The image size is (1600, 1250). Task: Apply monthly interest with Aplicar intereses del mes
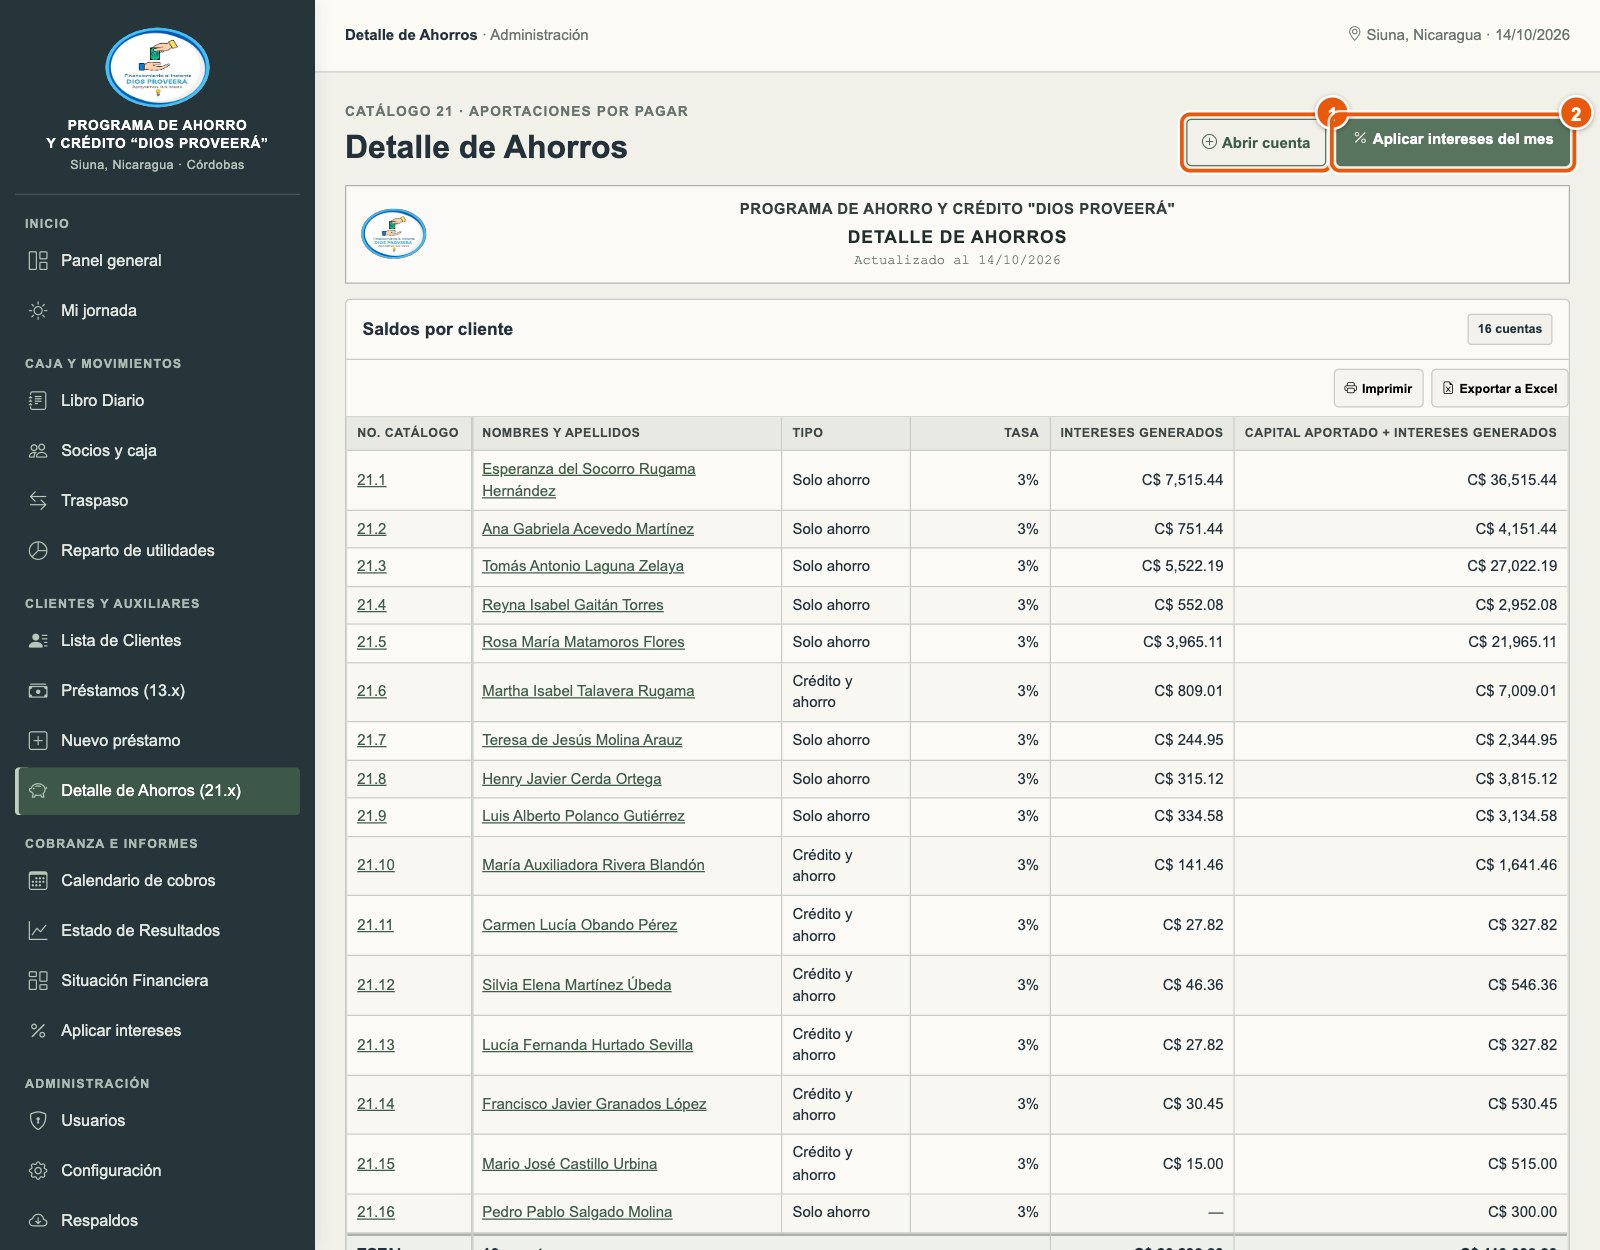coord(1453,140)
